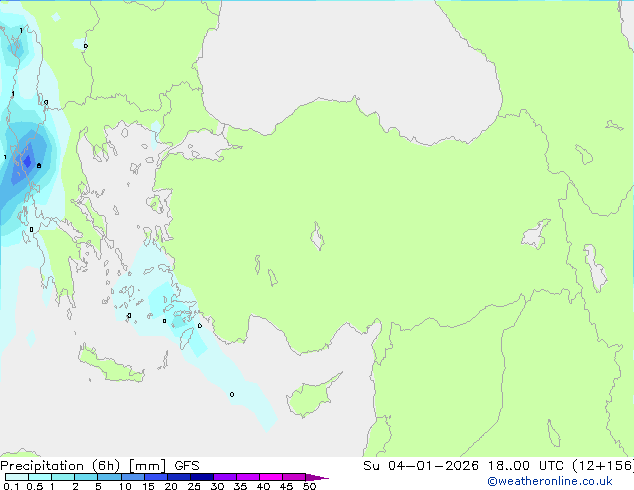Click the swatch between 35 and 40
The width and height of the screenshot is (634, 490).
(x=248, y=477)
